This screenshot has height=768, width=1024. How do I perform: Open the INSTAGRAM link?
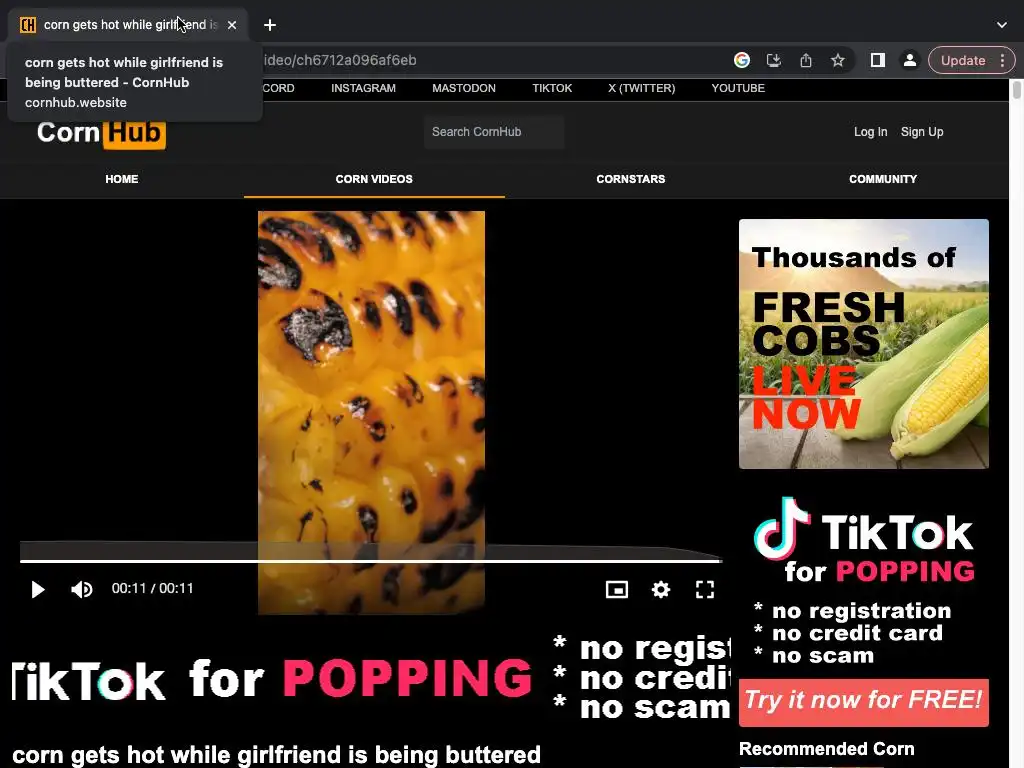click(363, 88)
